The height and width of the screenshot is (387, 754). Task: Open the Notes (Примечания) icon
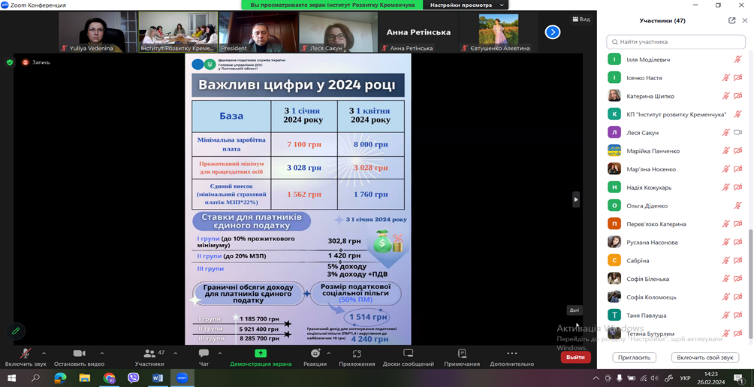(462, 353)
